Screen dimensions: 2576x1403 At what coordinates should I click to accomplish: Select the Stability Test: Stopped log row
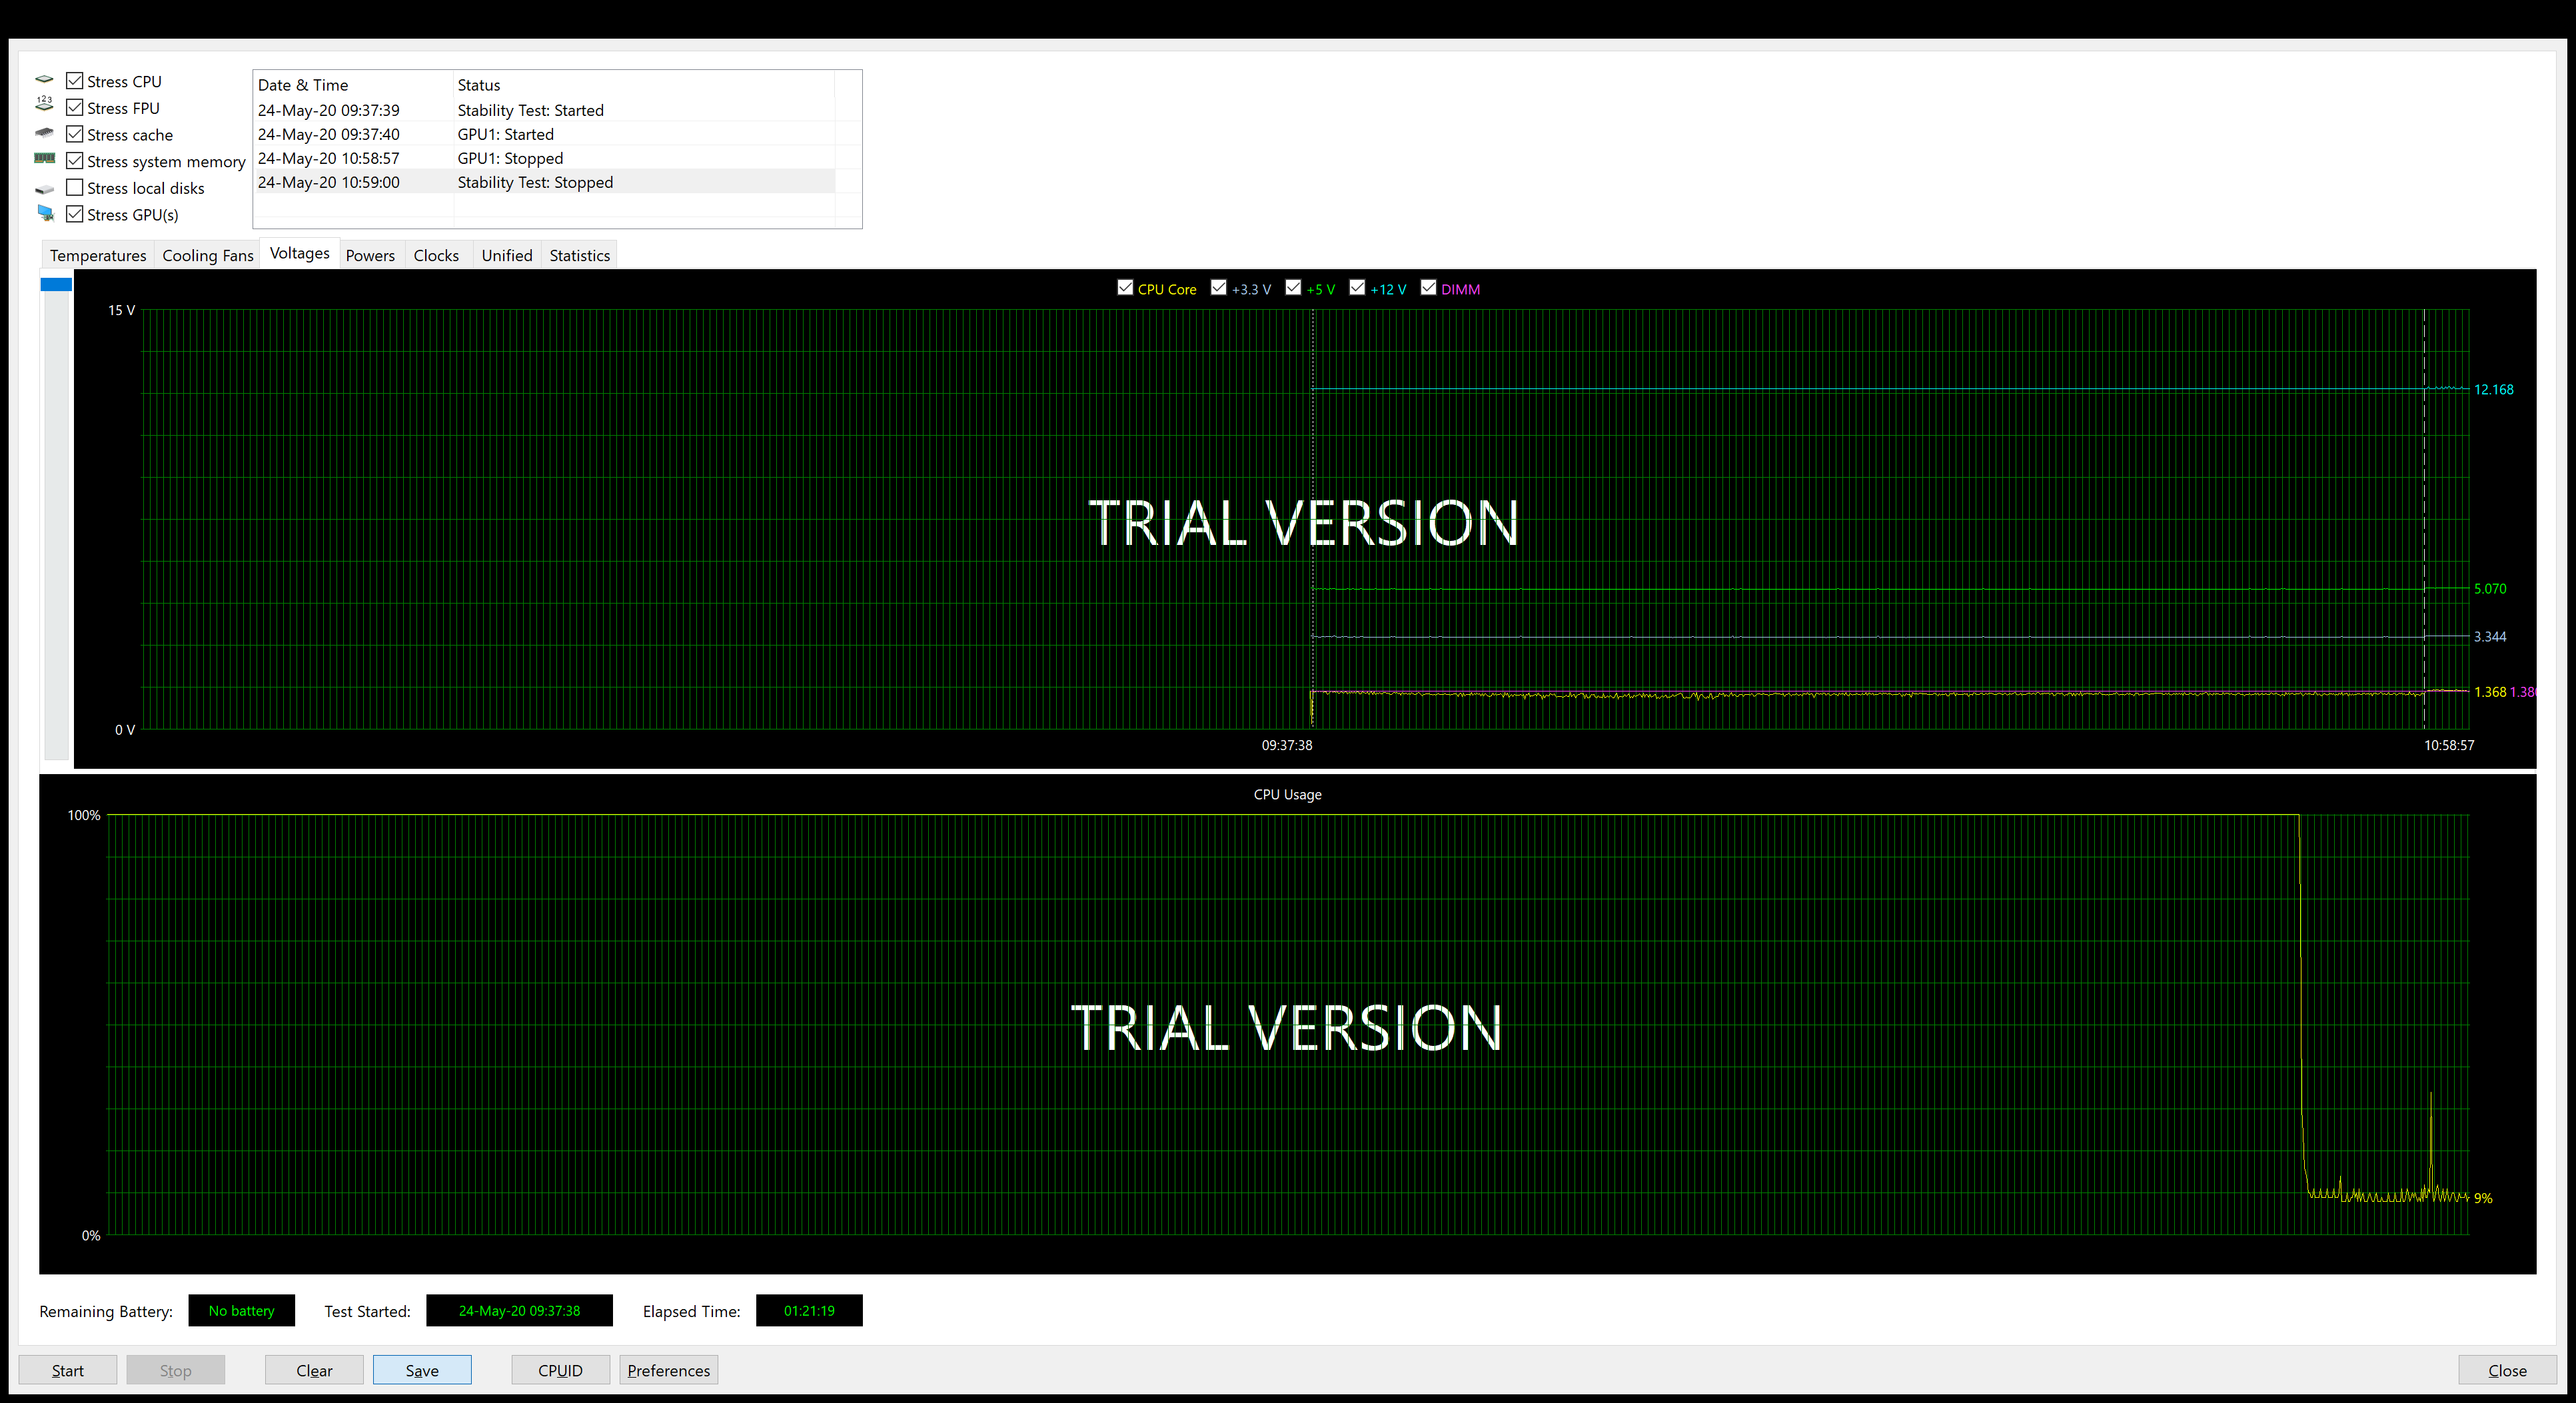pyautogui.click(x=545, y=182)
